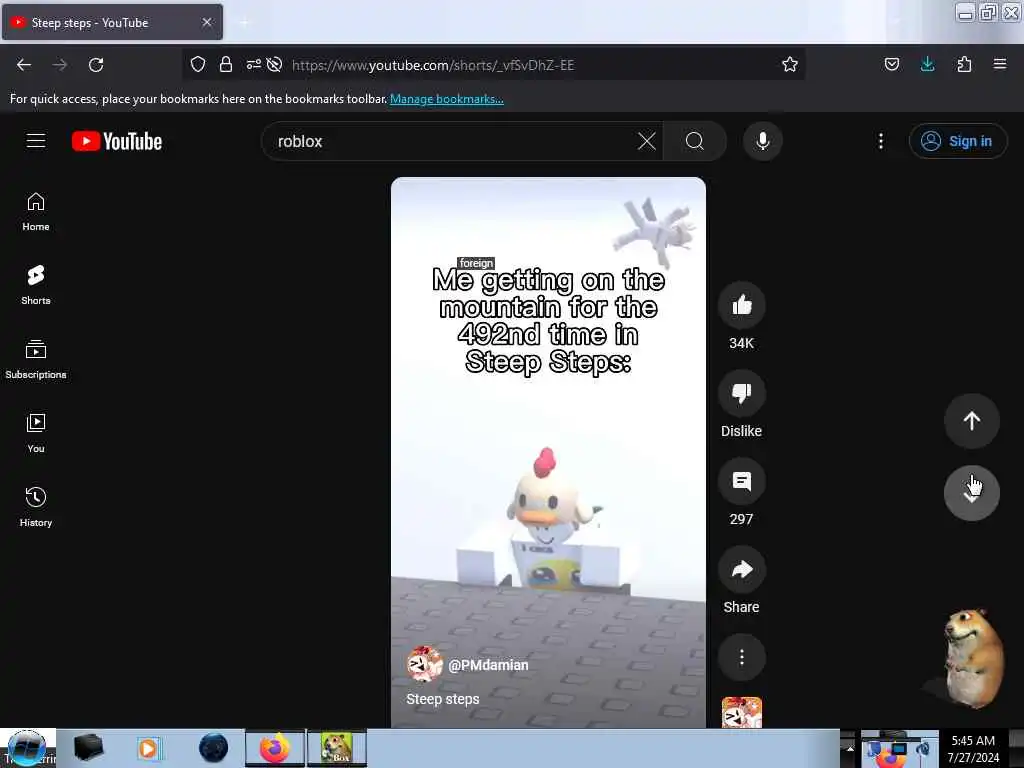Open the black box taskbar icon

click(88, 748)
